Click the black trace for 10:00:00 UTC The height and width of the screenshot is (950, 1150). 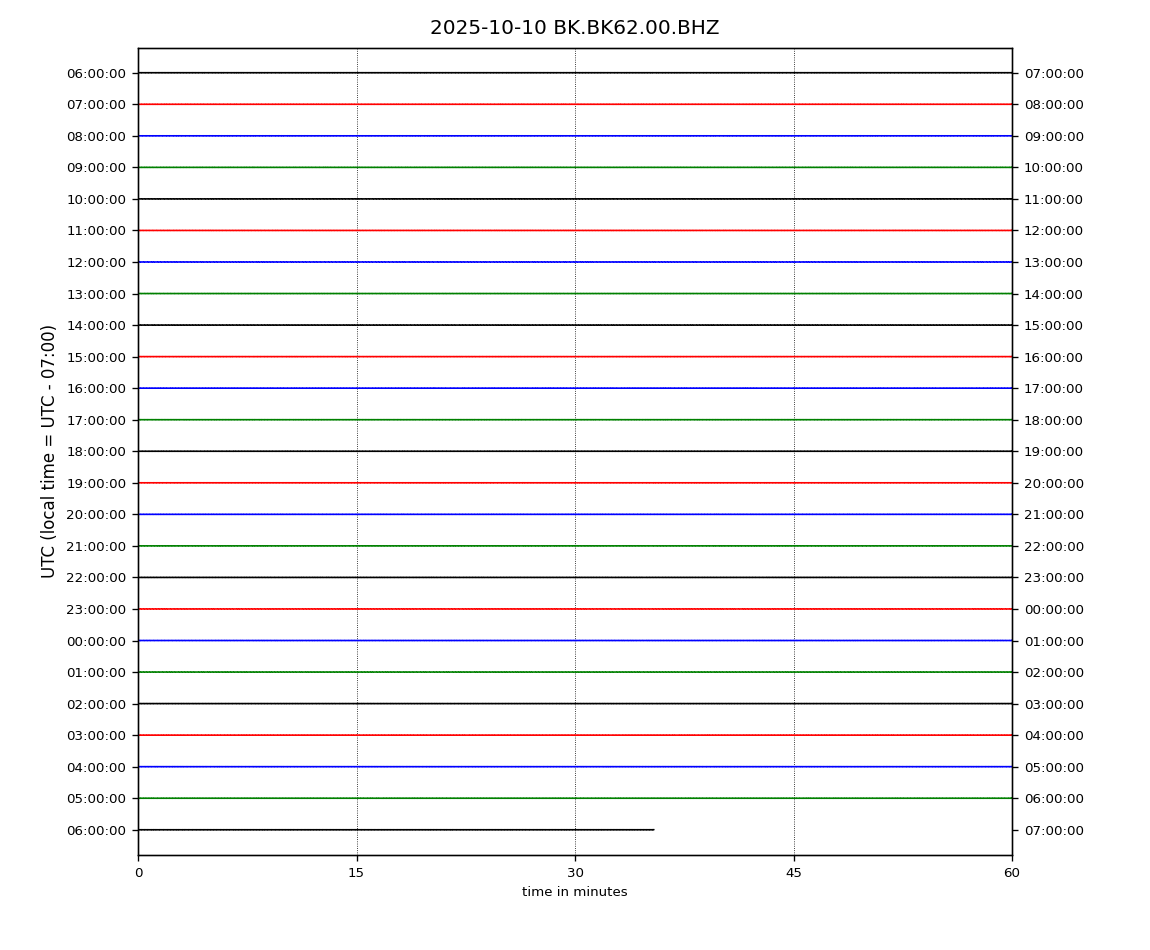575,199
